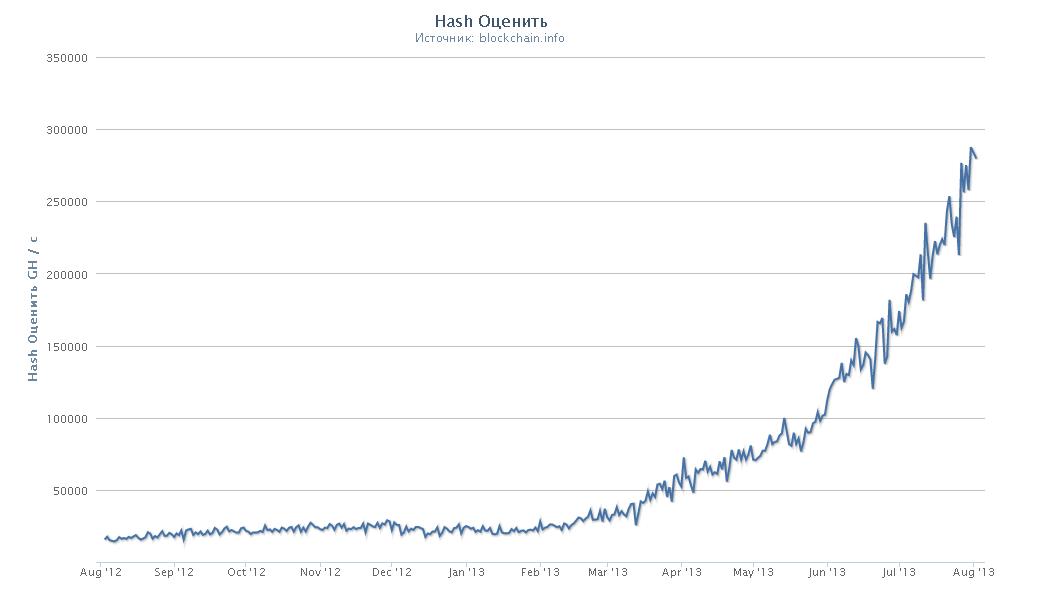
Task: Click the hash rate line's highest peak near Aug '13
Action: tap(971, 148)
